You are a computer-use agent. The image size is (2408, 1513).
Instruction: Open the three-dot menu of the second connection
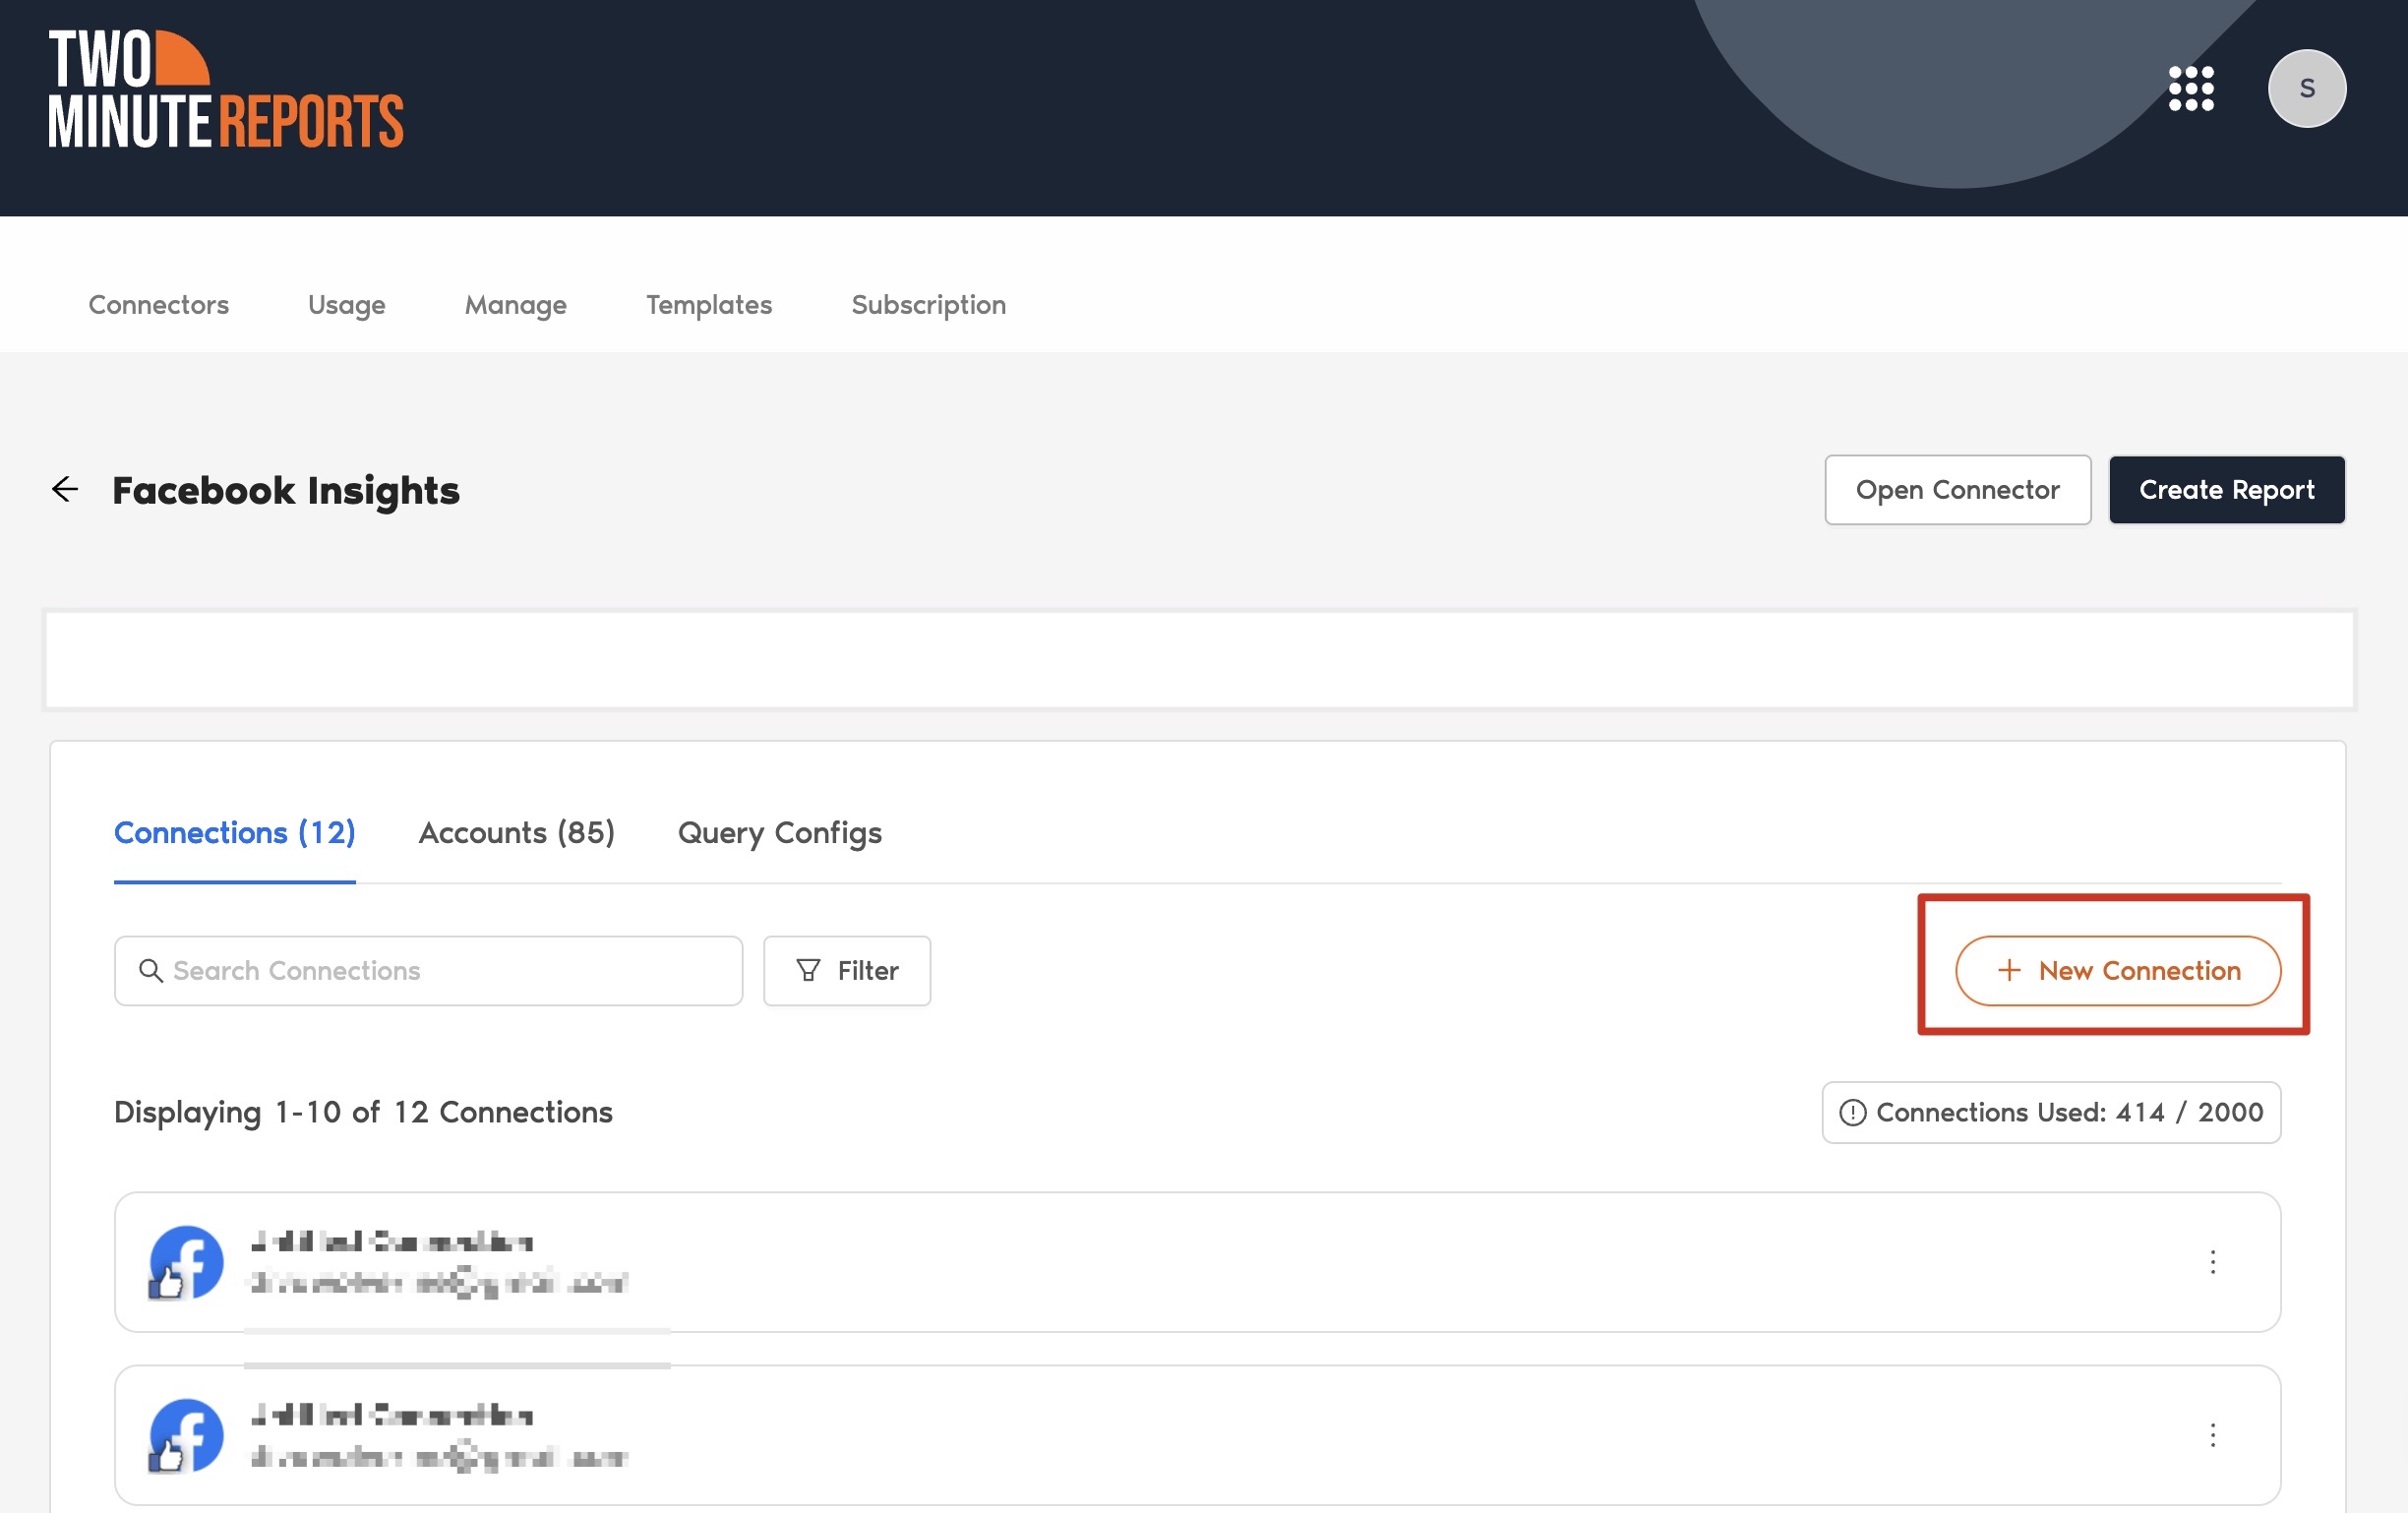[x=2213, y=1434]
